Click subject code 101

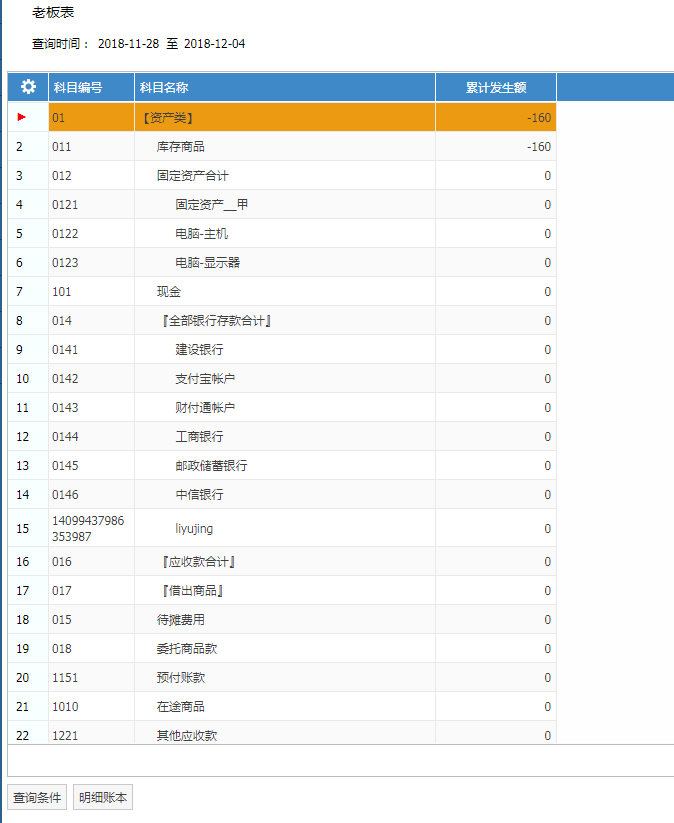click(61, 291)
